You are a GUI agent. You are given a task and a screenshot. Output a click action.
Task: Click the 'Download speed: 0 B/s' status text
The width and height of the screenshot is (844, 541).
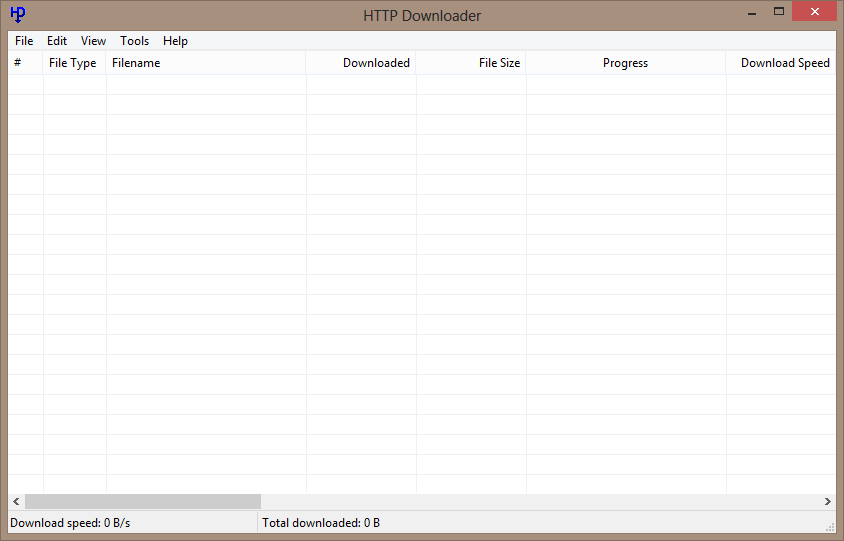70,523
